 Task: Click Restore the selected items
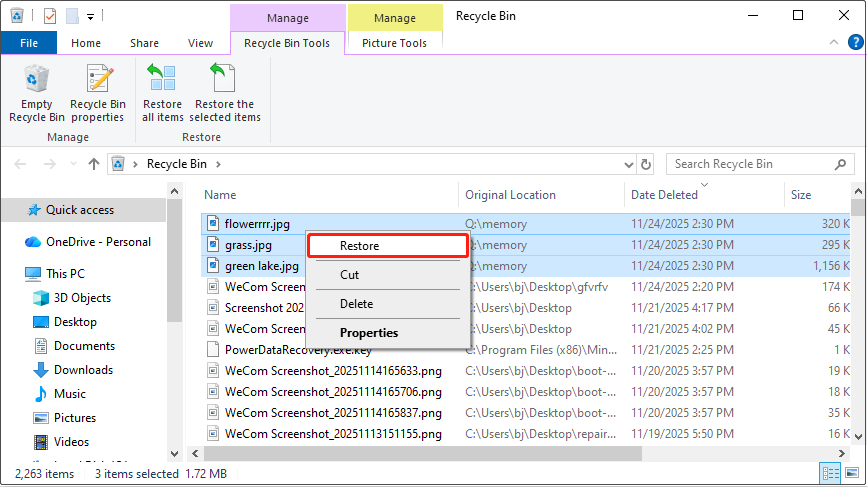[x=225, y=93]
